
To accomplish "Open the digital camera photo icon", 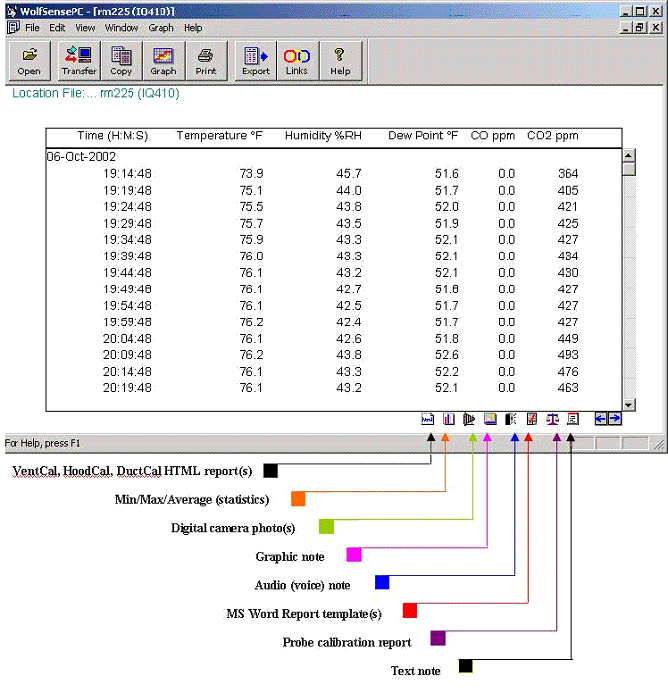I will [469, 419].
